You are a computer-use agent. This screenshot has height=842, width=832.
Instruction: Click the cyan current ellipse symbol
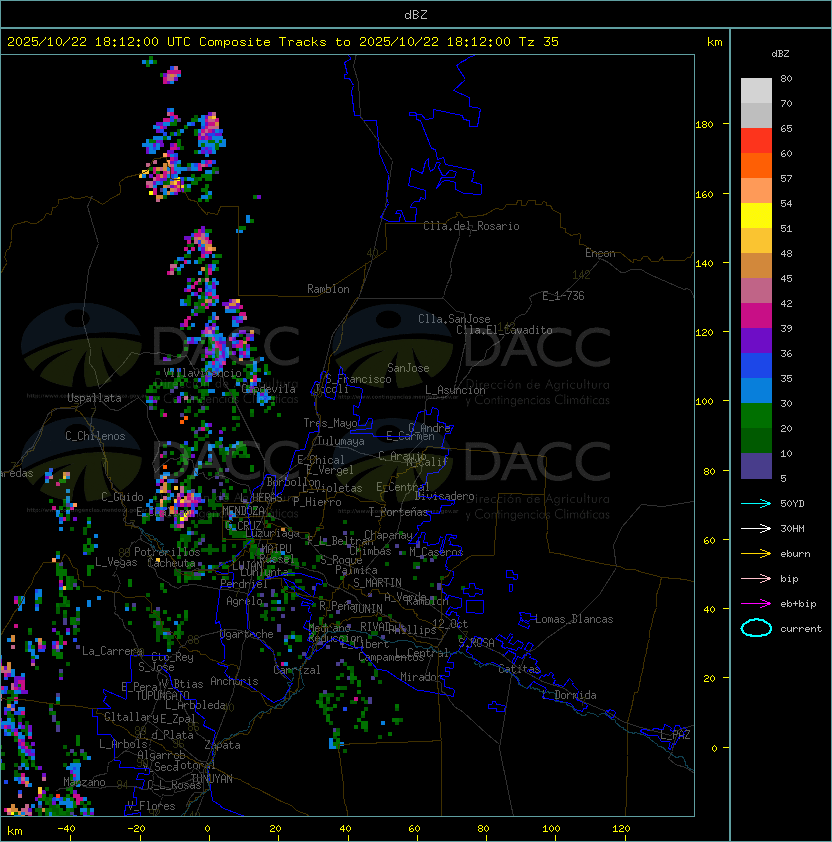click(x=756, y=628)
